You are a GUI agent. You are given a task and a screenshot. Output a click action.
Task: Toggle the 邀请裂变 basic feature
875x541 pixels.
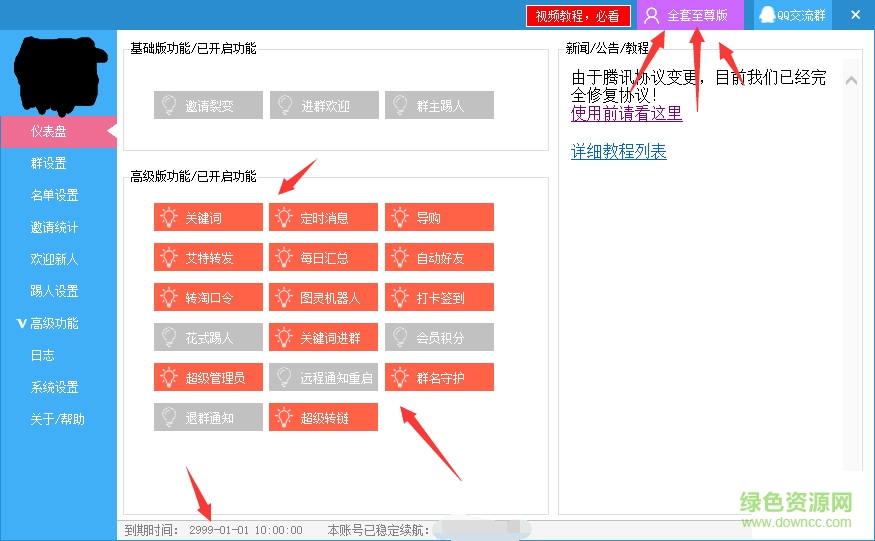click(x=208, y=105)
